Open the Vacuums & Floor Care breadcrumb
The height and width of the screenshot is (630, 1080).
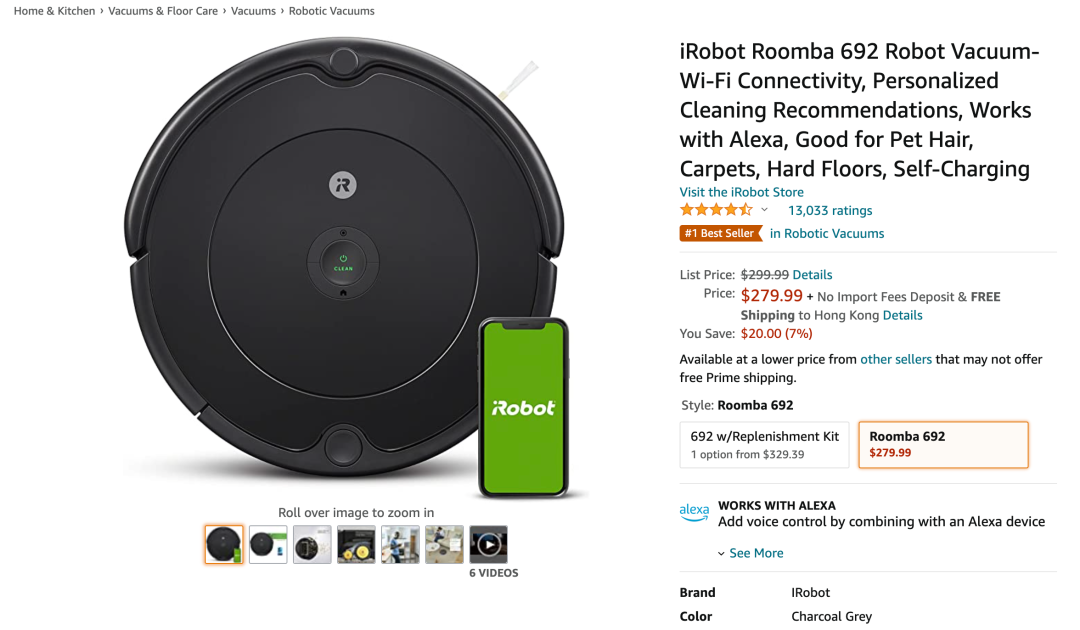(163, 11)
